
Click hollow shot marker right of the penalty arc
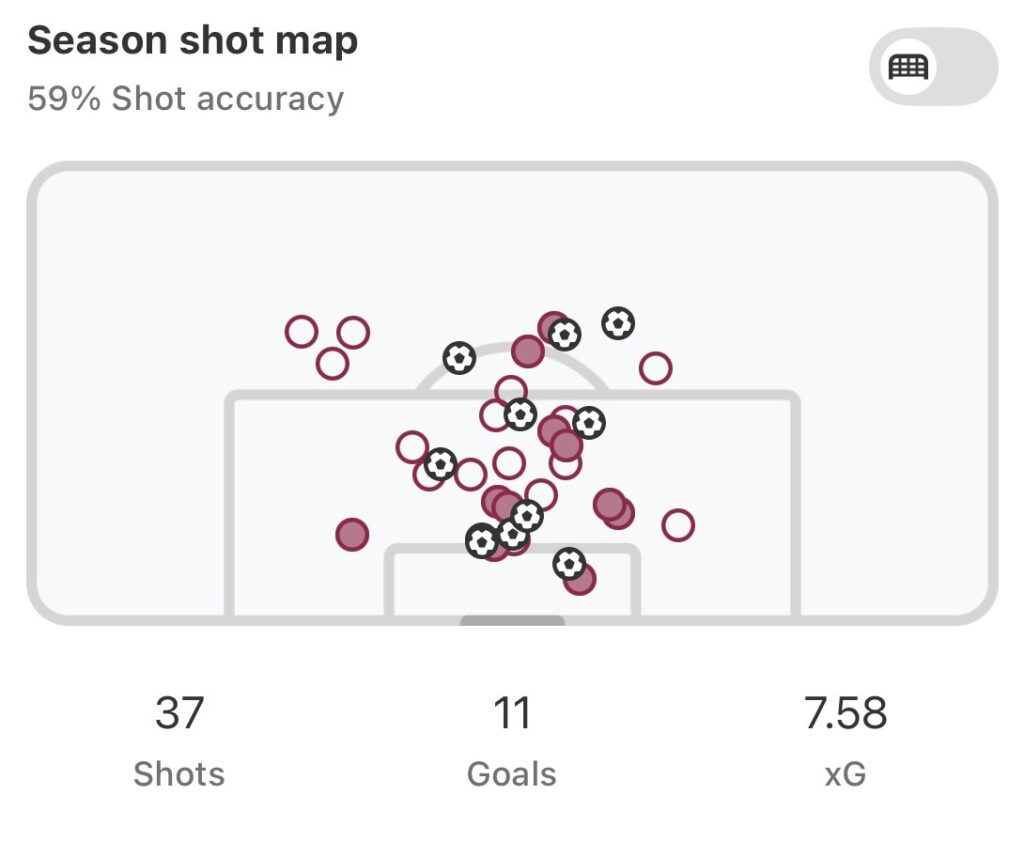point(655,368)
